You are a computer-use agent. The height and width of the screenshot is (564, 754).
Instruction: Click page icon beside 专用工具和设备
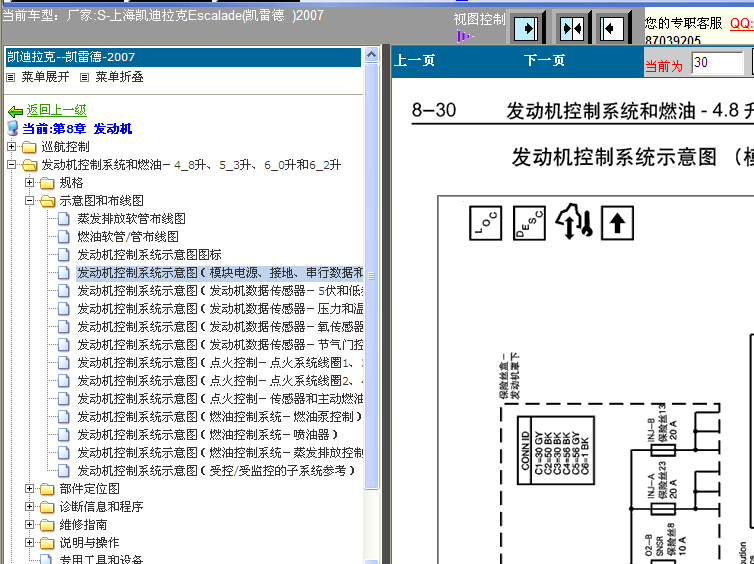point(46,559)
